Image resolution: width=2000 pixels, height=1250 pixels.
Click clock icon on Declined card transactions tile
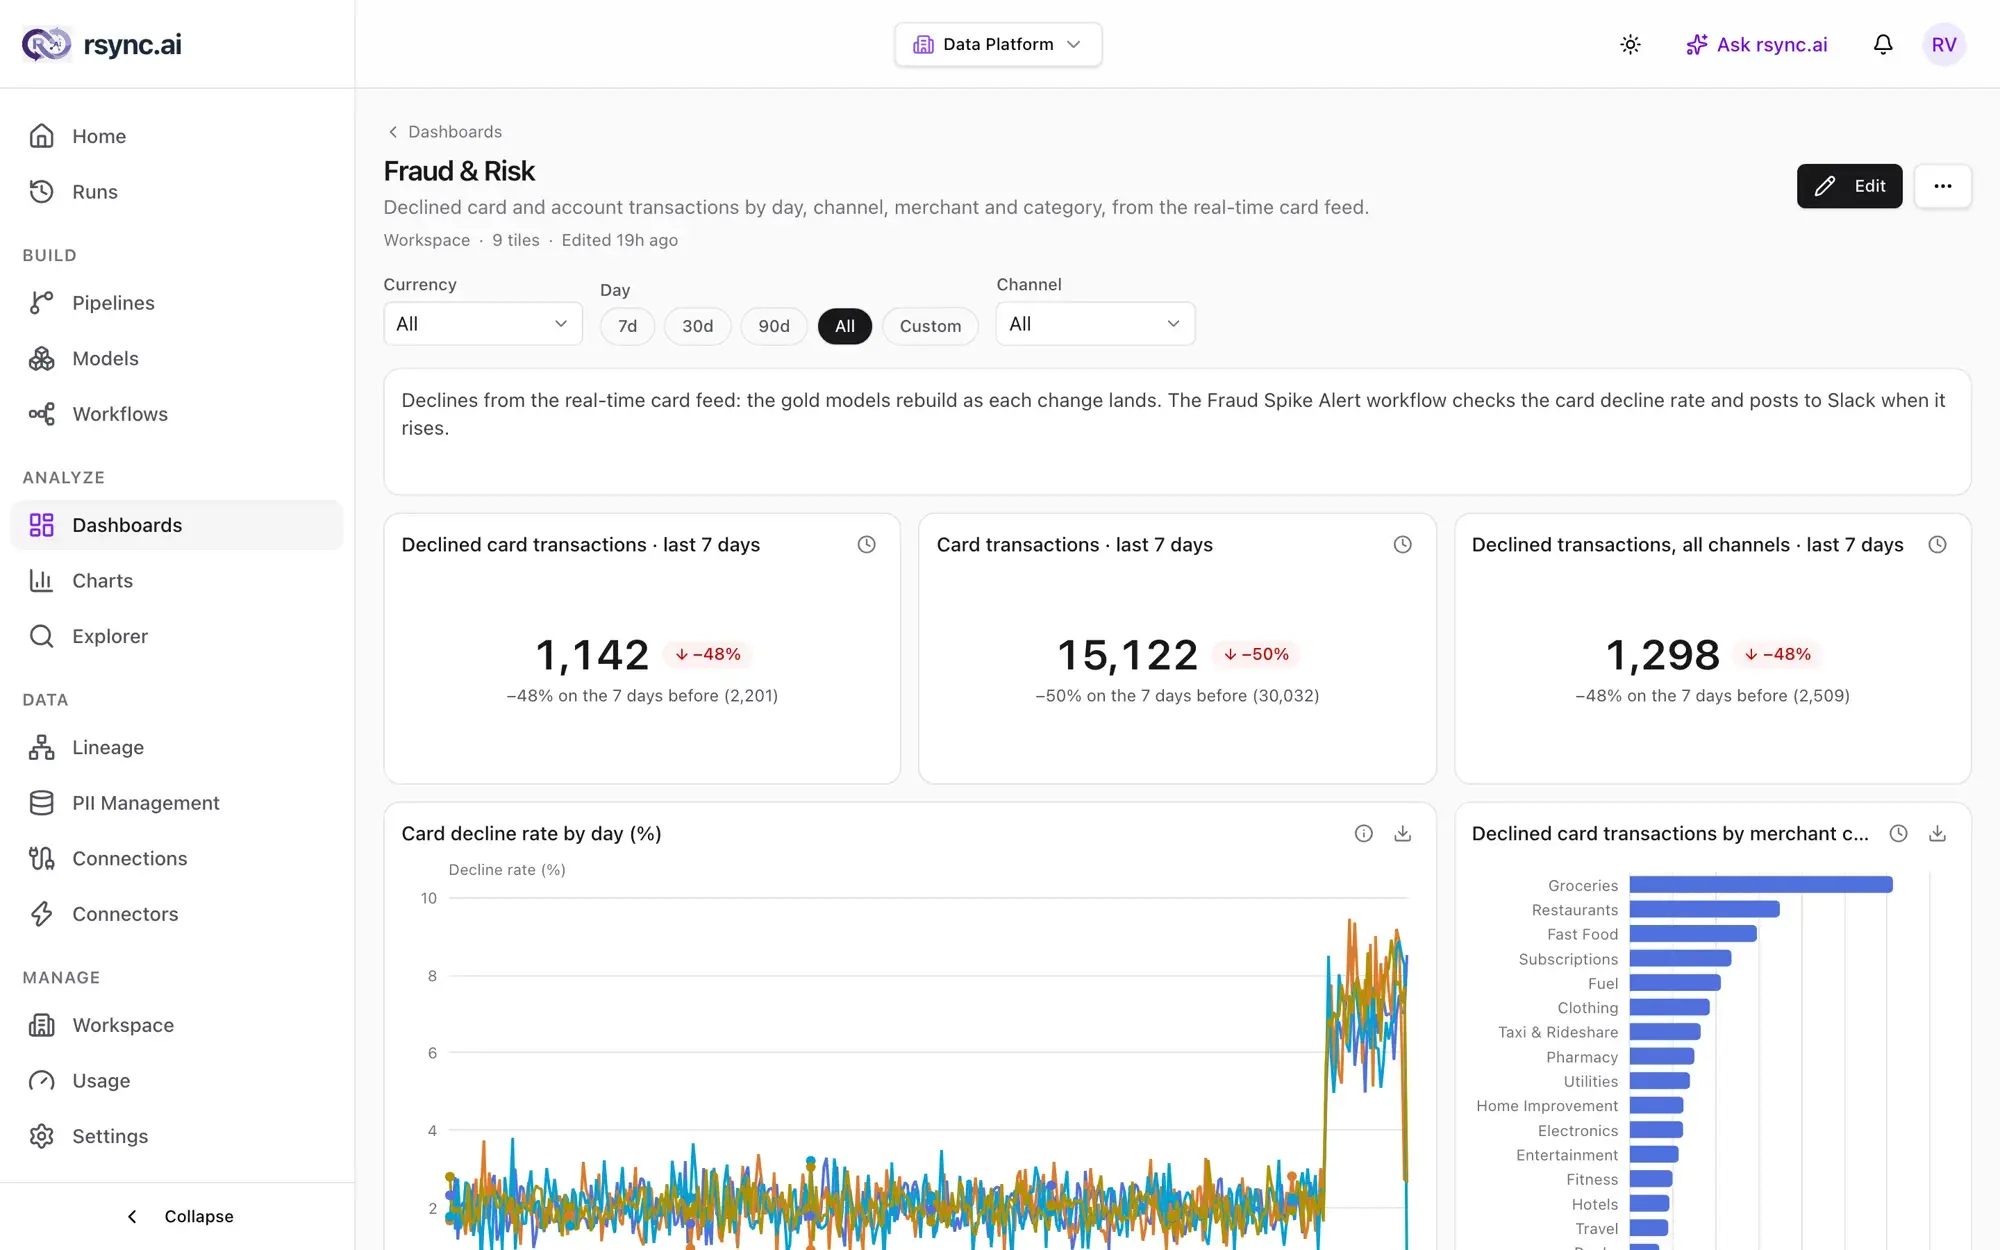[x=866, y=545]
